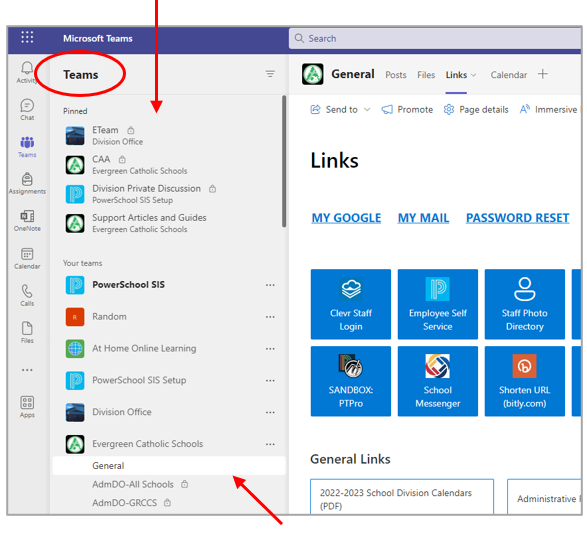This screenshot has width=587, height=533.
Task: Expand the Random team
Action: (x=109, y=317)
